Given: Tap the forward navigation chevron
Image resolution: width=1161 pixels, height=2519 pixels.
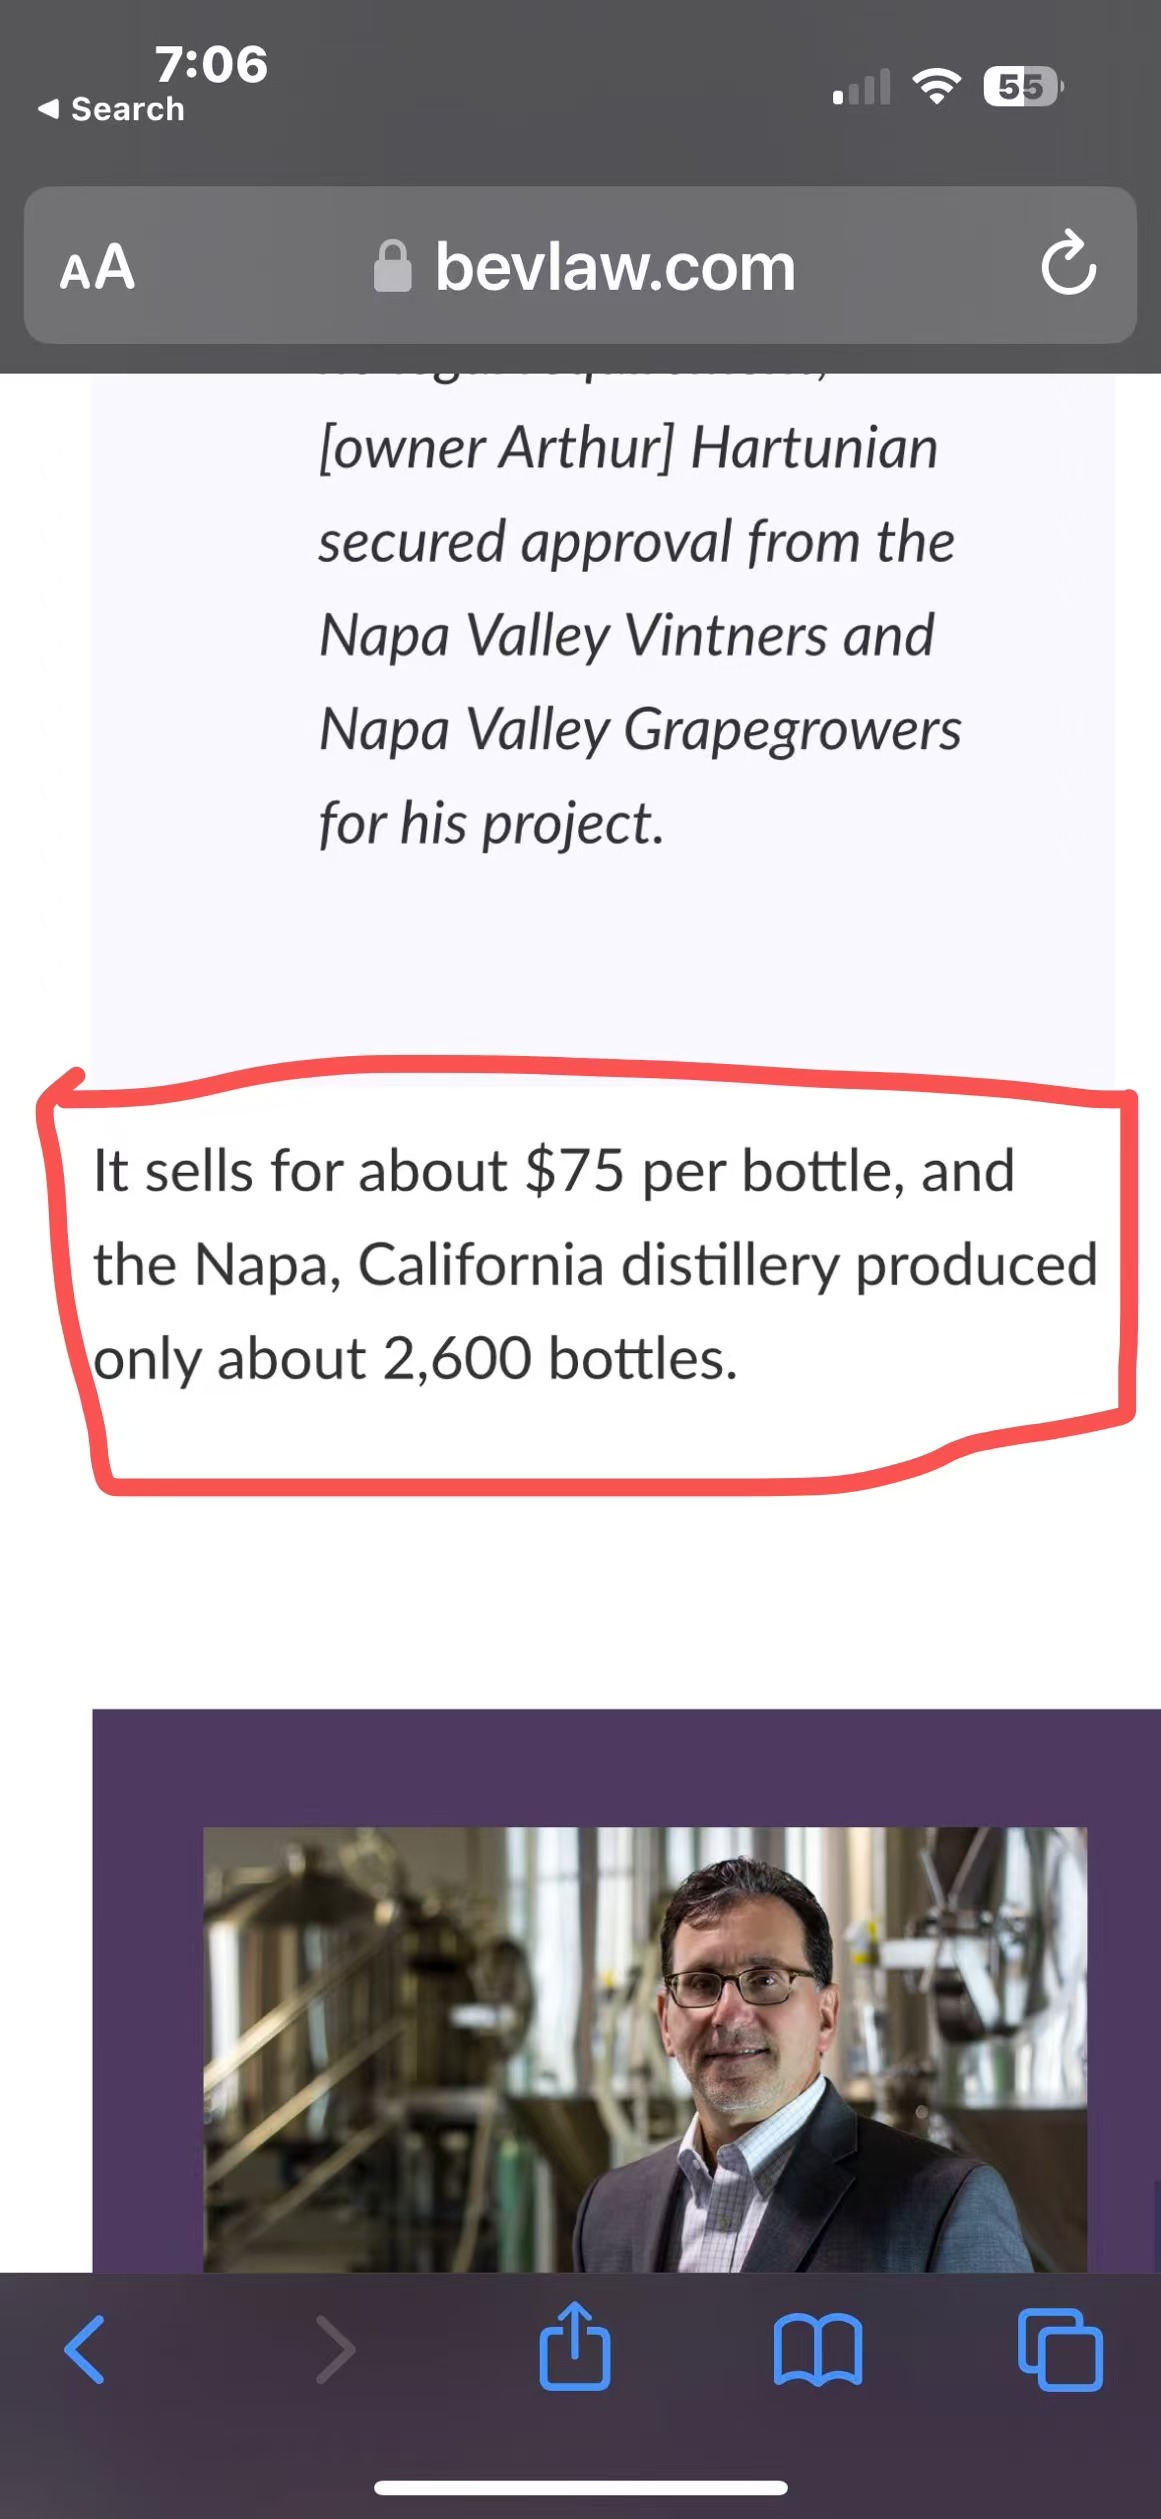Looking at the screenshot, I should point(335,2349).
